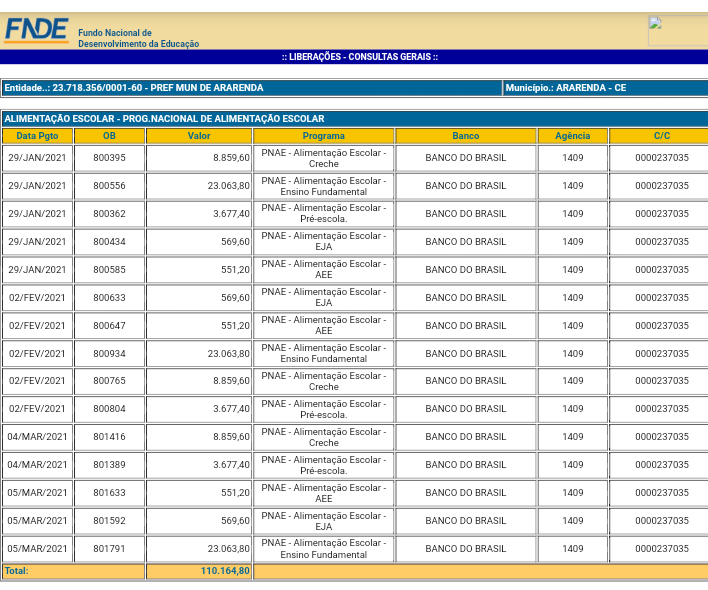Viewport: 708px width, 590px height.
Task: Click value 8.859,60 in OB 800765 row
Action: 231,381
